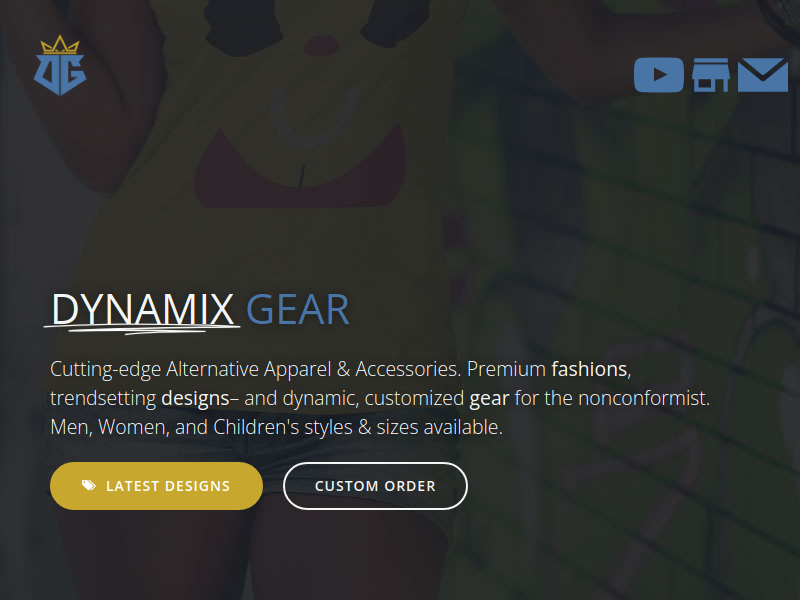
Task: Click the bold word gear in tagline
Action: (x=489, y=399)
